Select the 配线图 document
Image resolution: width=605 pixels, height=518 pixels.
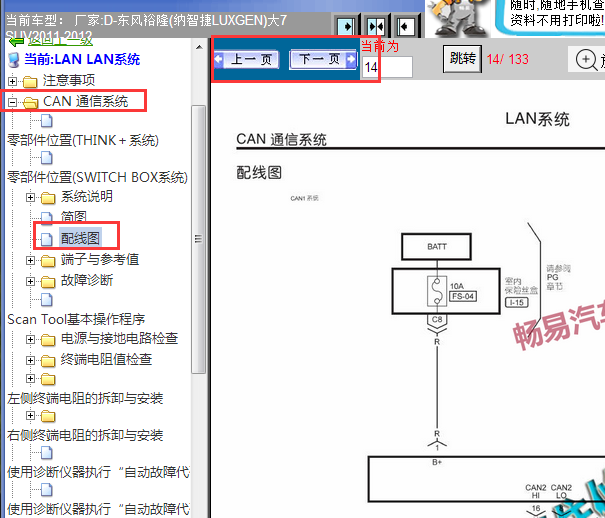coord(80,238)
